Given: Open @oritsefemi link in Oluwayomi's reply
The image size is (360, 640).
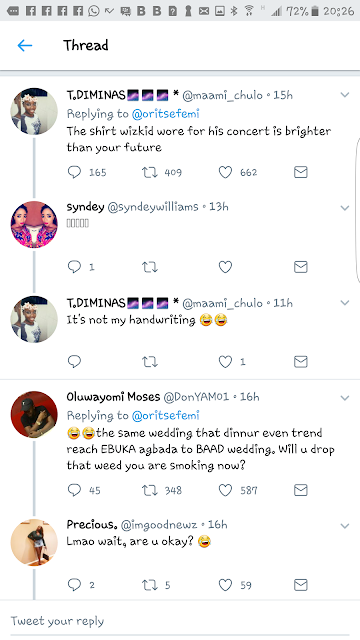Looking at the screenshot, I should pyautogui.click(x=166, y=416).
